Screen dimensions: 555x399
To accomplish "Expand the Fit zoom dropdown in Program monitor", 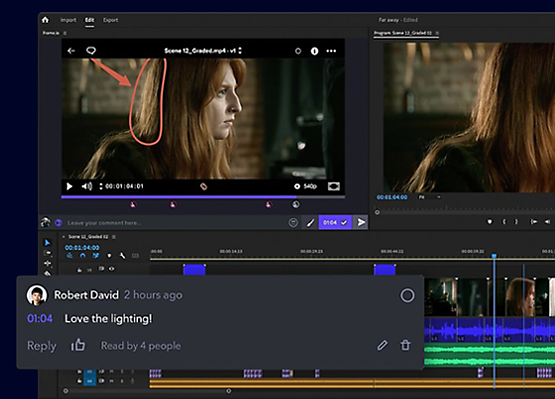I will pyautogui.click(x=429, y=197).
